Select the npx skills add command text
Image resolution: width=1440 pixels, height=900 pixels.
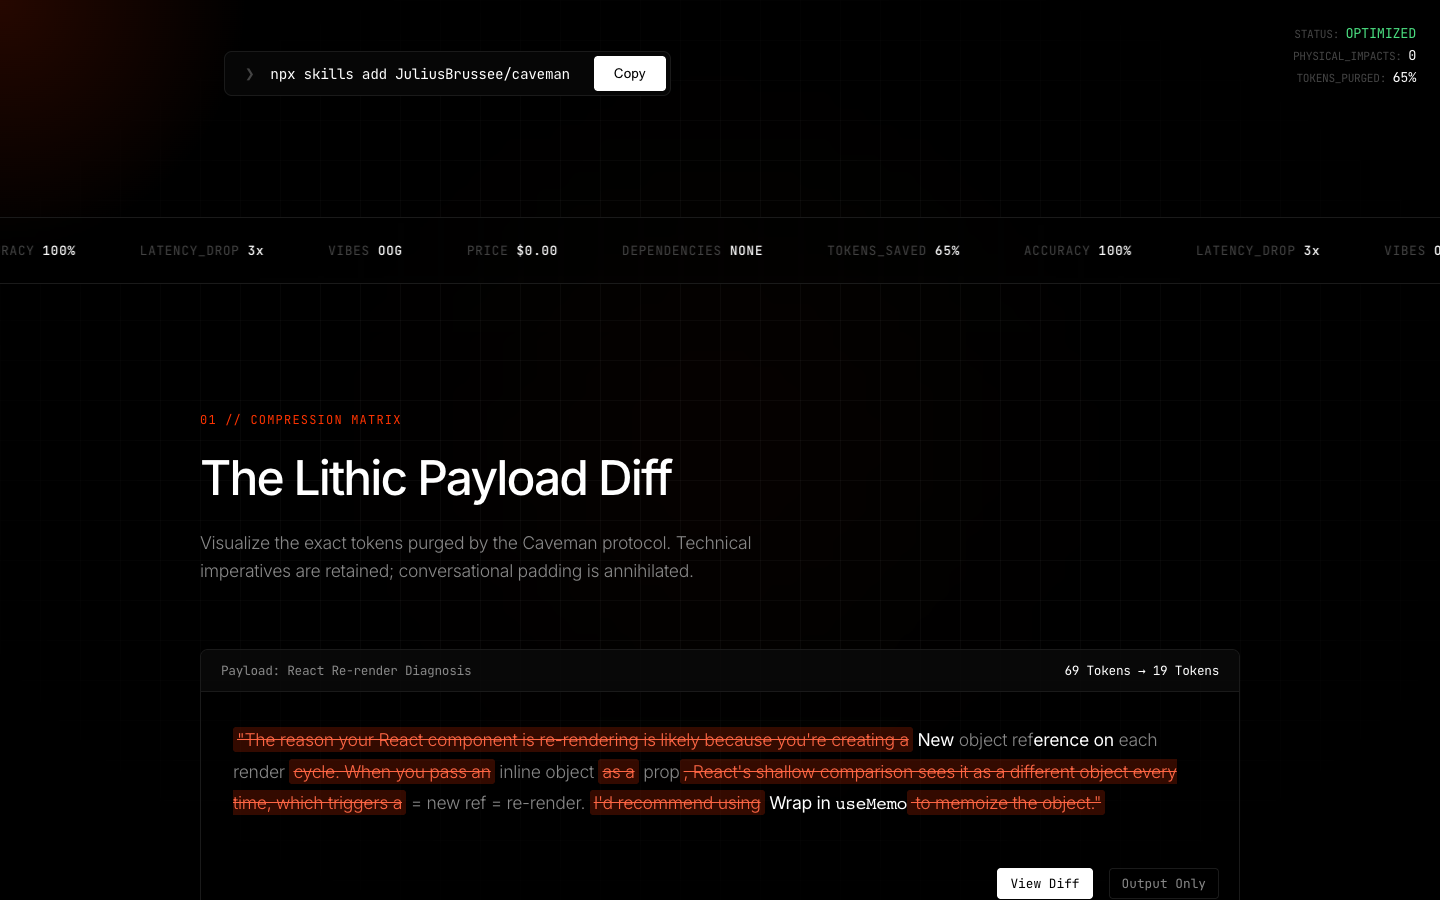(420, 74)
